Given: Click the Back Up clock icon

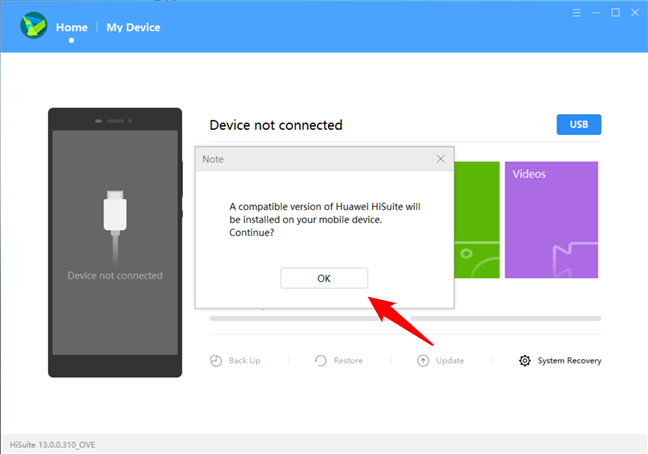Looking at the screenshot, I should click(216, 361).
